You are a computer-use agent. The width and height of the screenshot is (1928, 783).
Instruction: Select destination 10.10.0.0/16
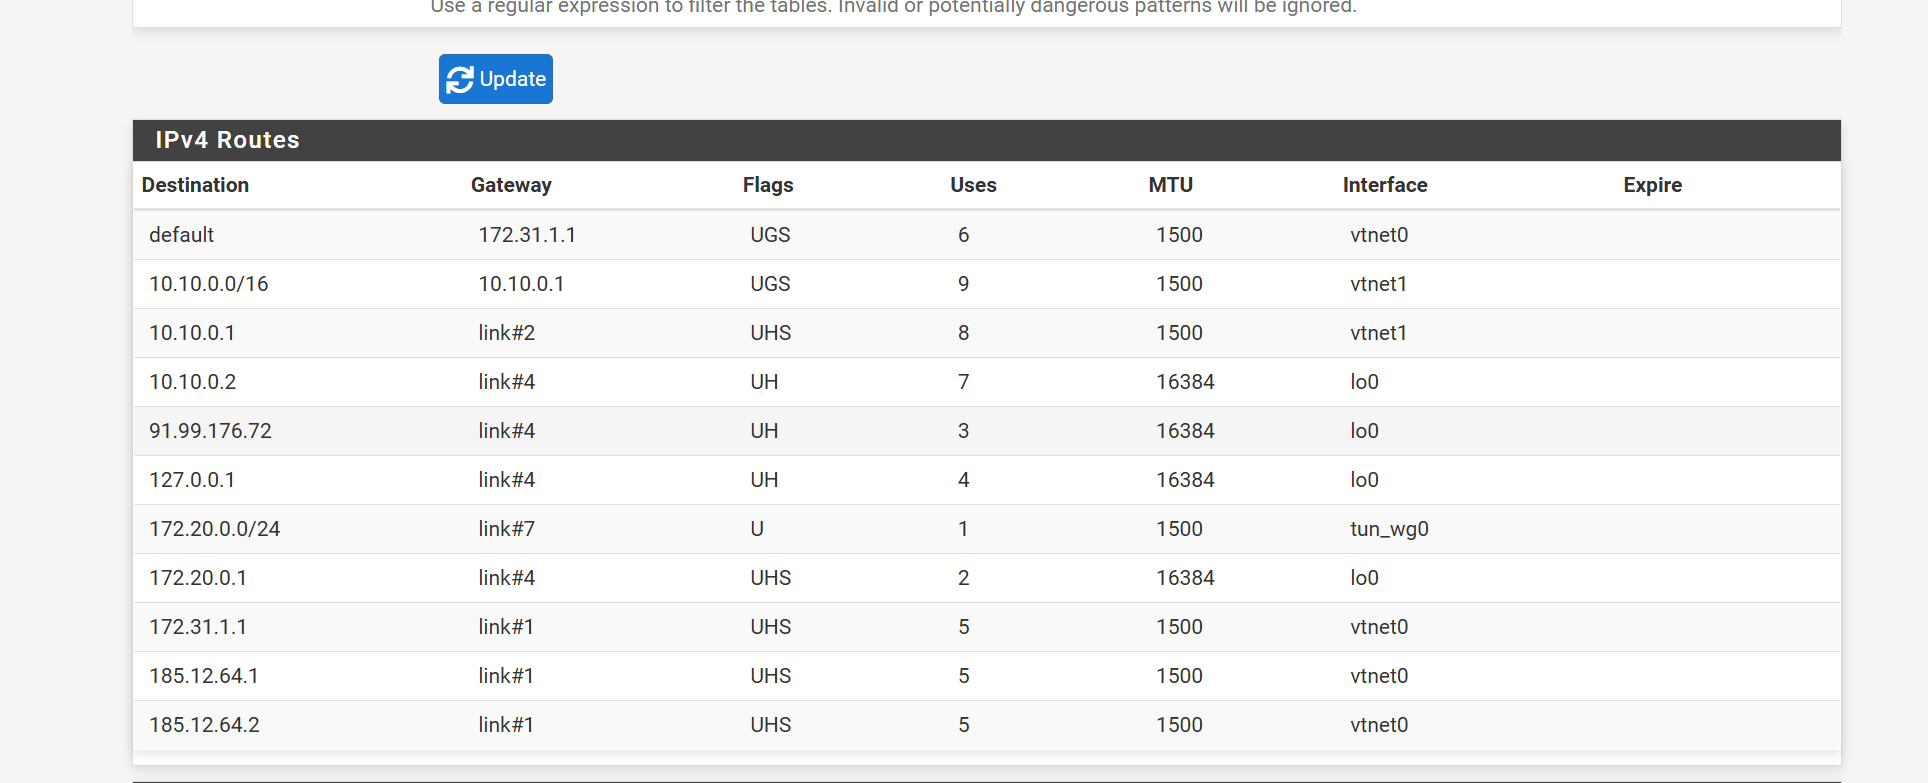pos(209,284)
